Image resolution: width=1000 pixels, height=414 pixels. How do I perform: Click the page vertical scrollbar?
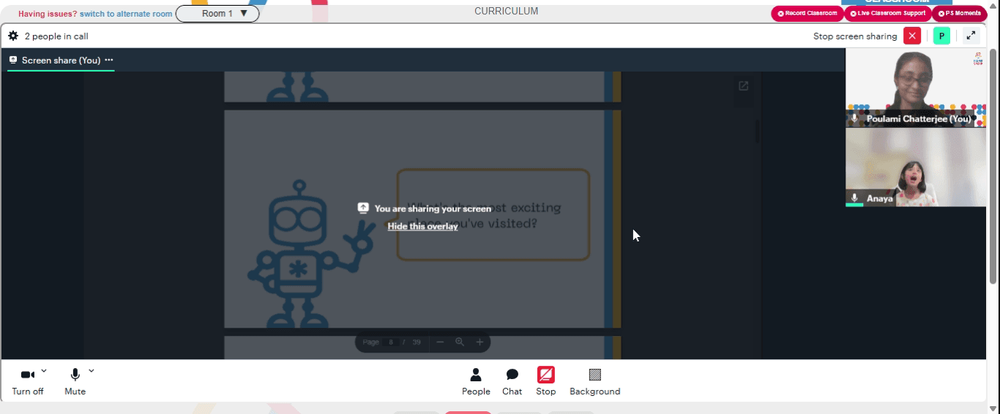coord(994,167)
